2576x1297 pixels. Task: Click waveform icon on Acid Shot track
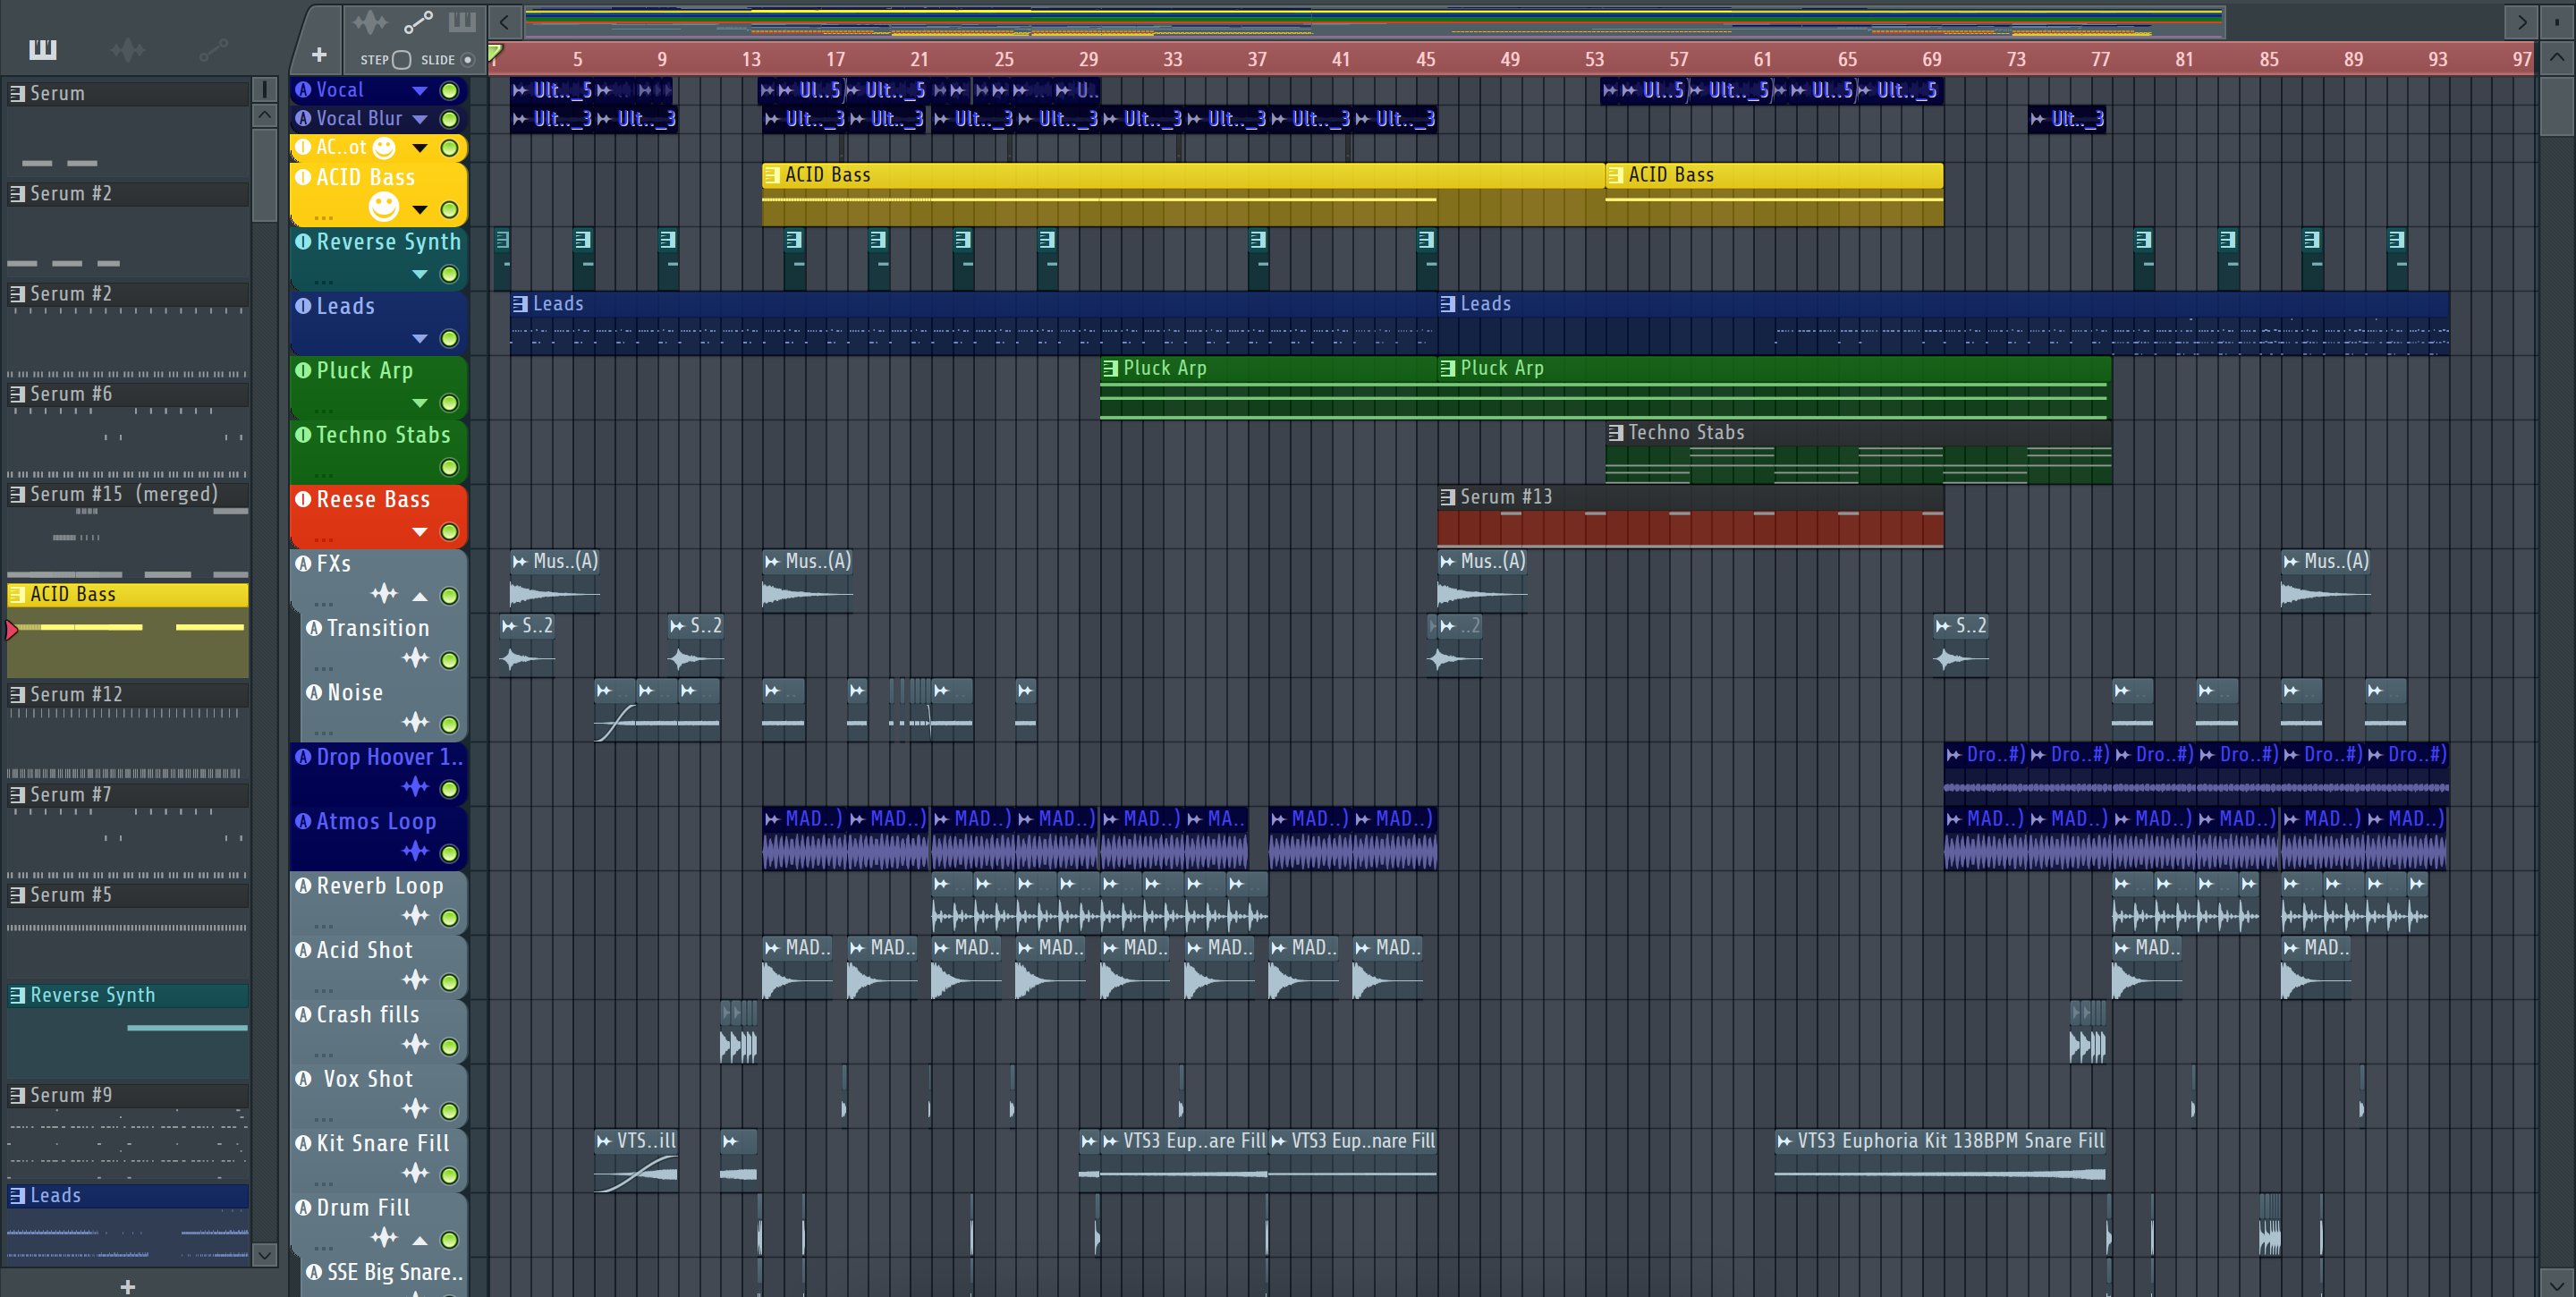pyautogui.click(x=416, y=980)
